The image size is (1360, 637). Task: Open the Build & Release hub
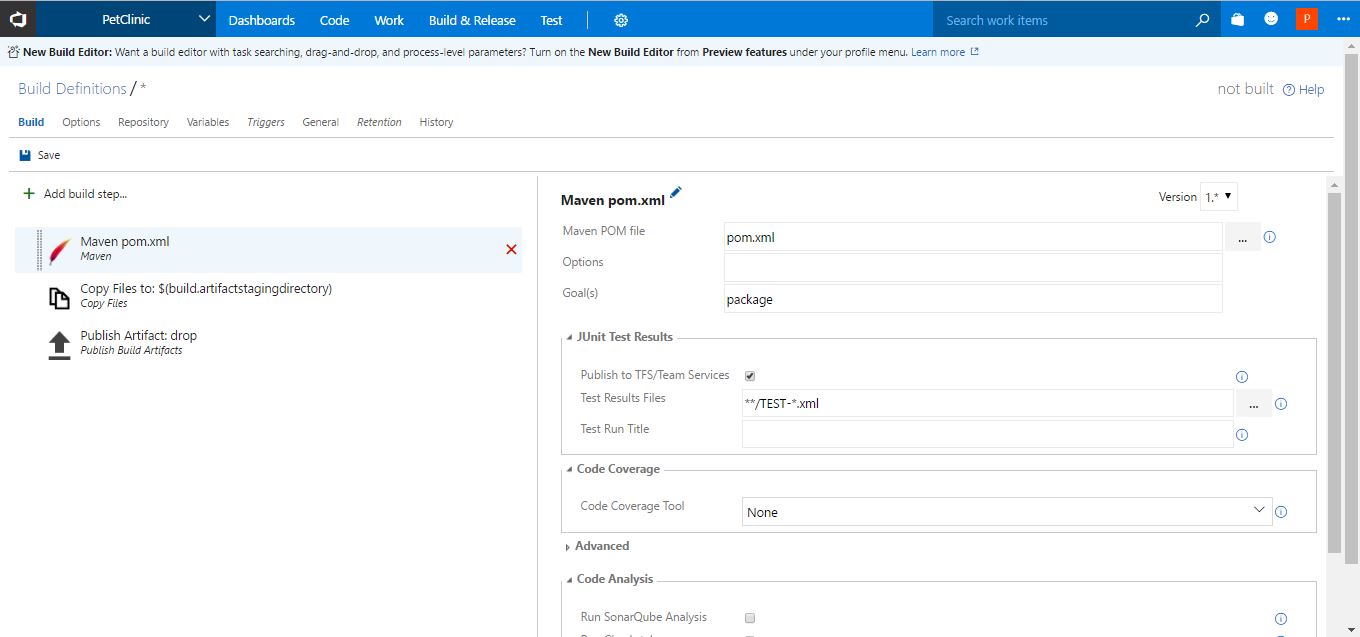coord(472,20)
